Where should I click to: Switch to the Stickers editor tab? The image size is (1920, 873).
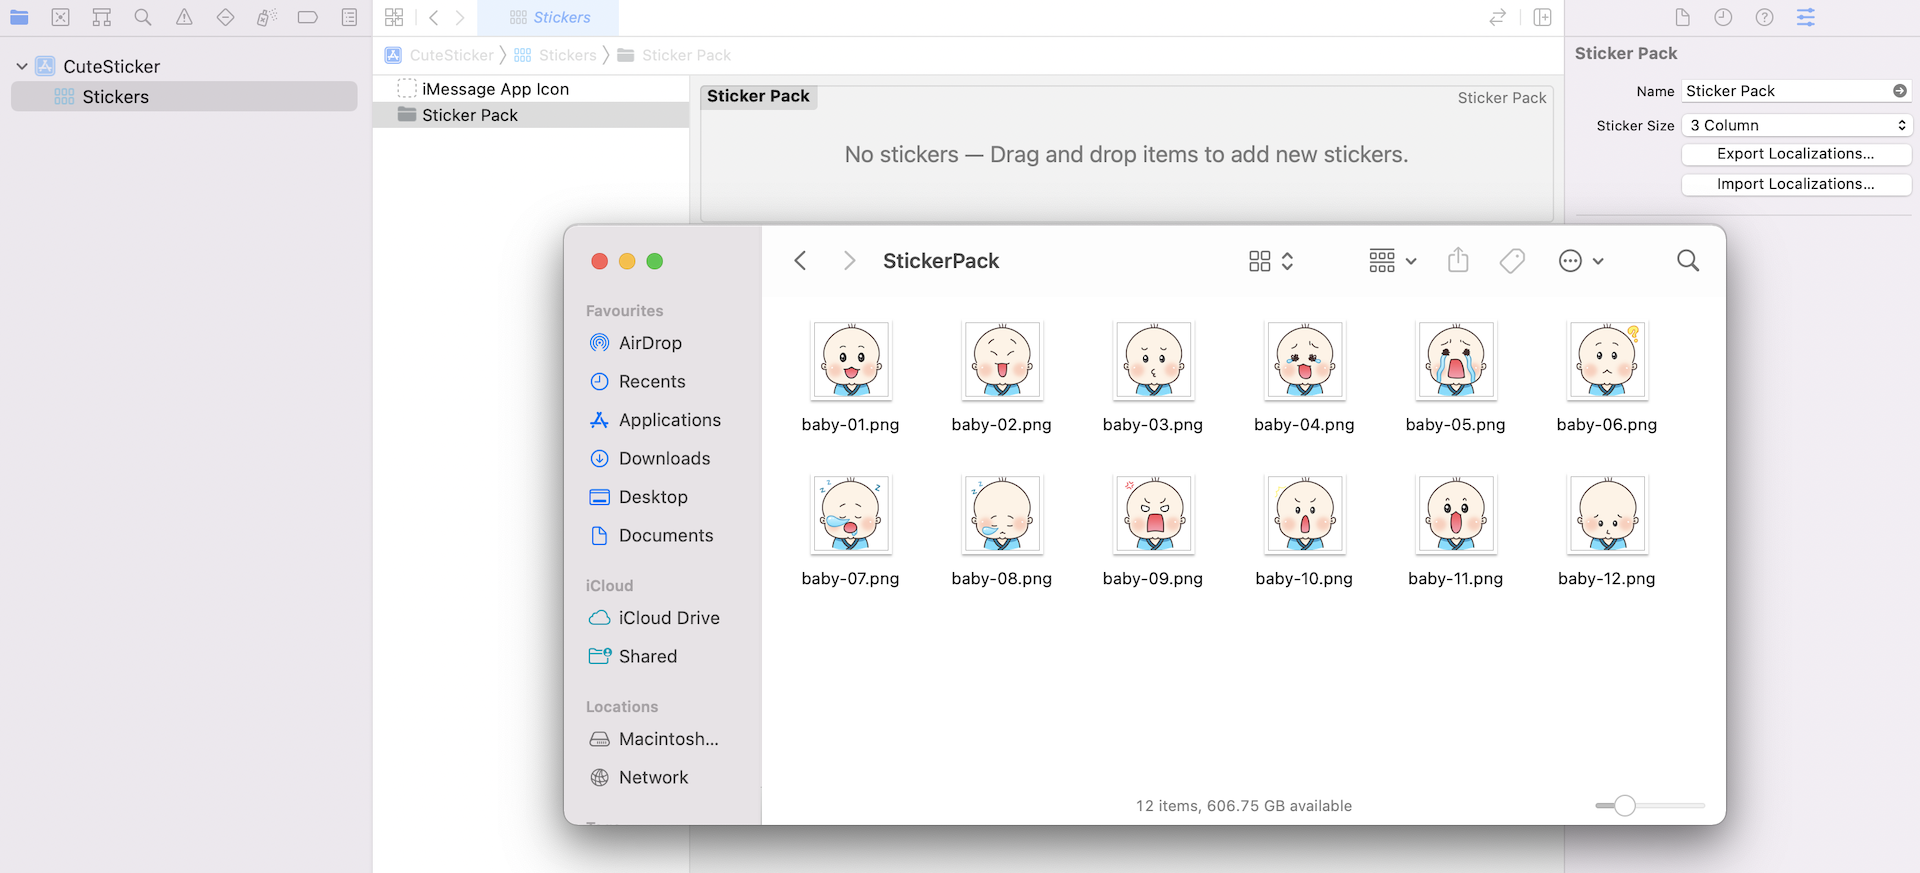549,17
